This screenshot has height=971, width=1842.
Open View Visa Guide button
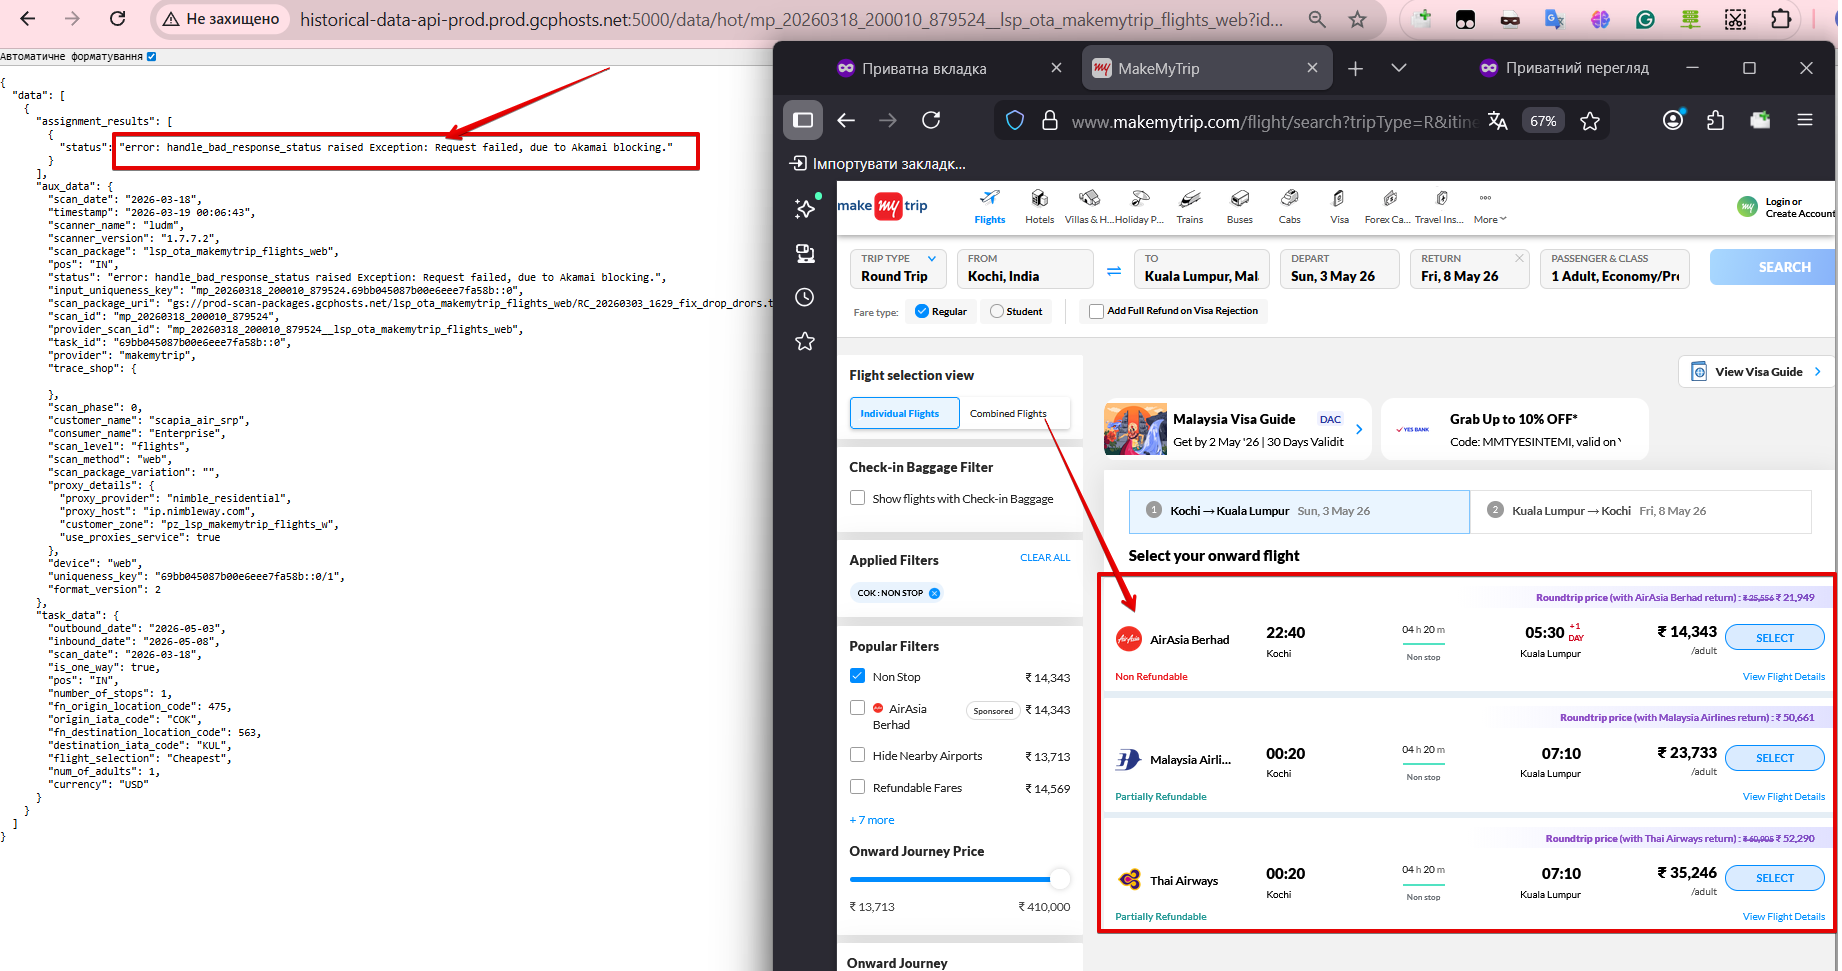[1758, 372]
